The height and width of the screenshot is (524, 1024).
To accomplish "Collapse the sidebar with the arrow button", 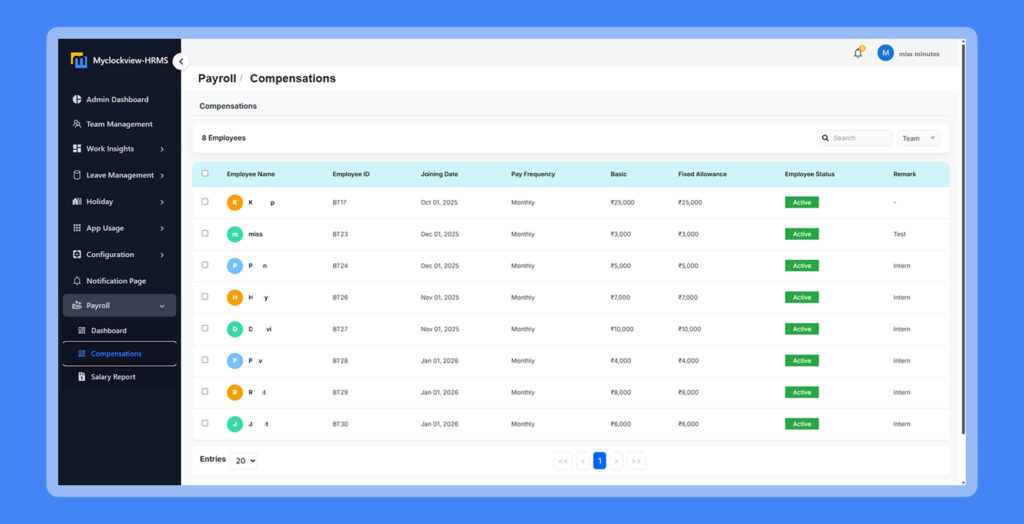I will (x=181, y=61).
